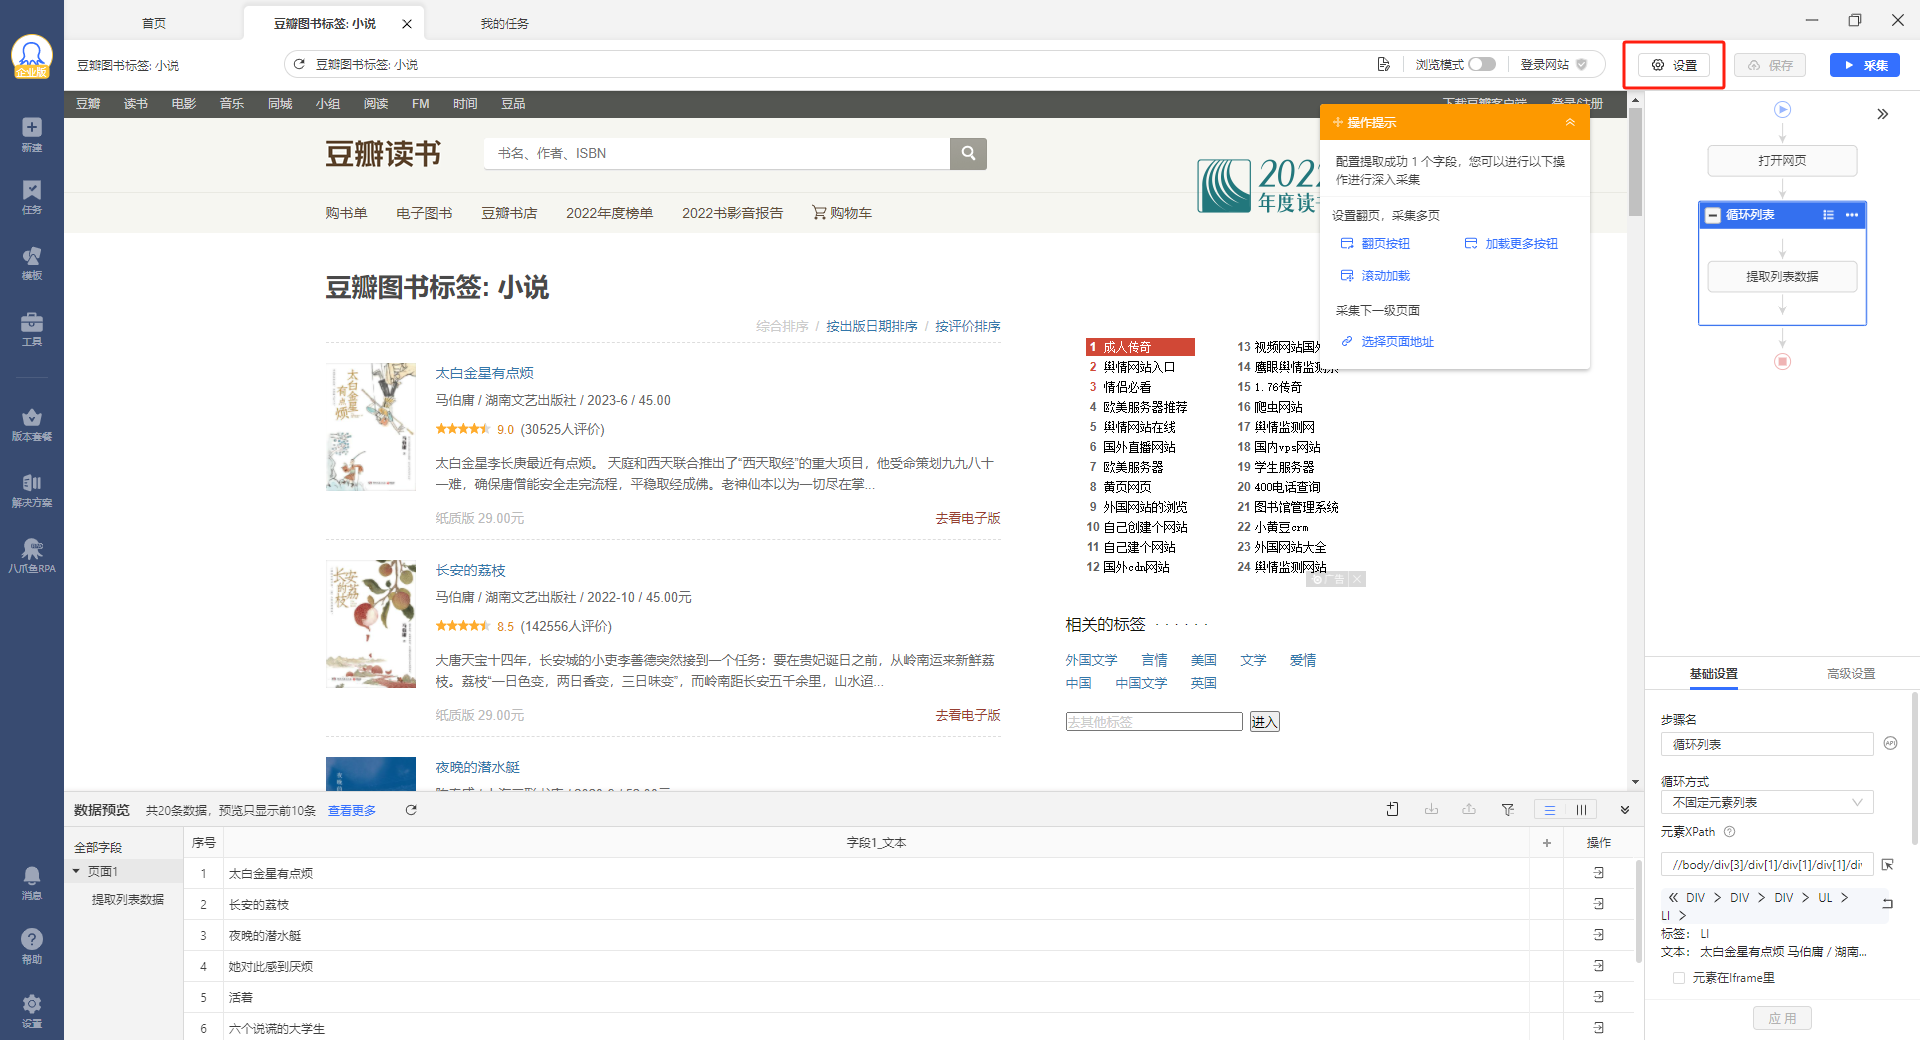Click the Douban search box 书名、作者、ISBN
This screenshot has height=1040, width=1920.
[717, 153]
